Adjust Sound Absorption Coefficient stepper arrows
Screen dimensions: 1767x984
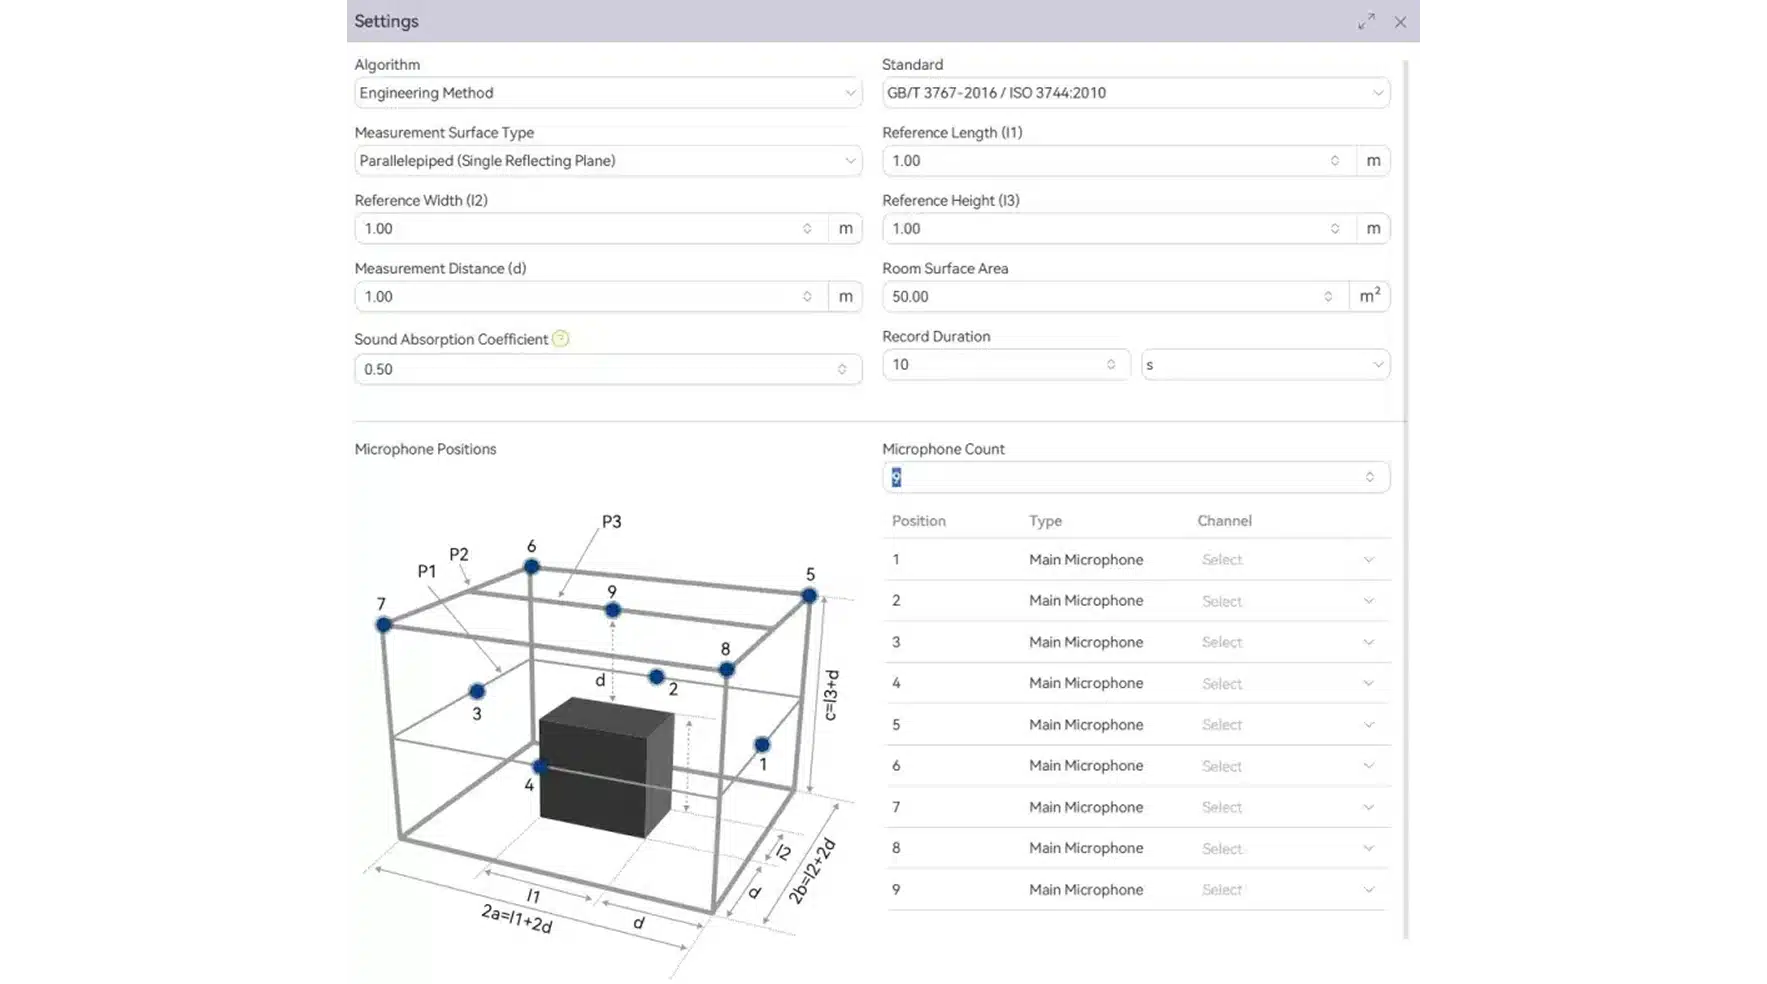842,370
